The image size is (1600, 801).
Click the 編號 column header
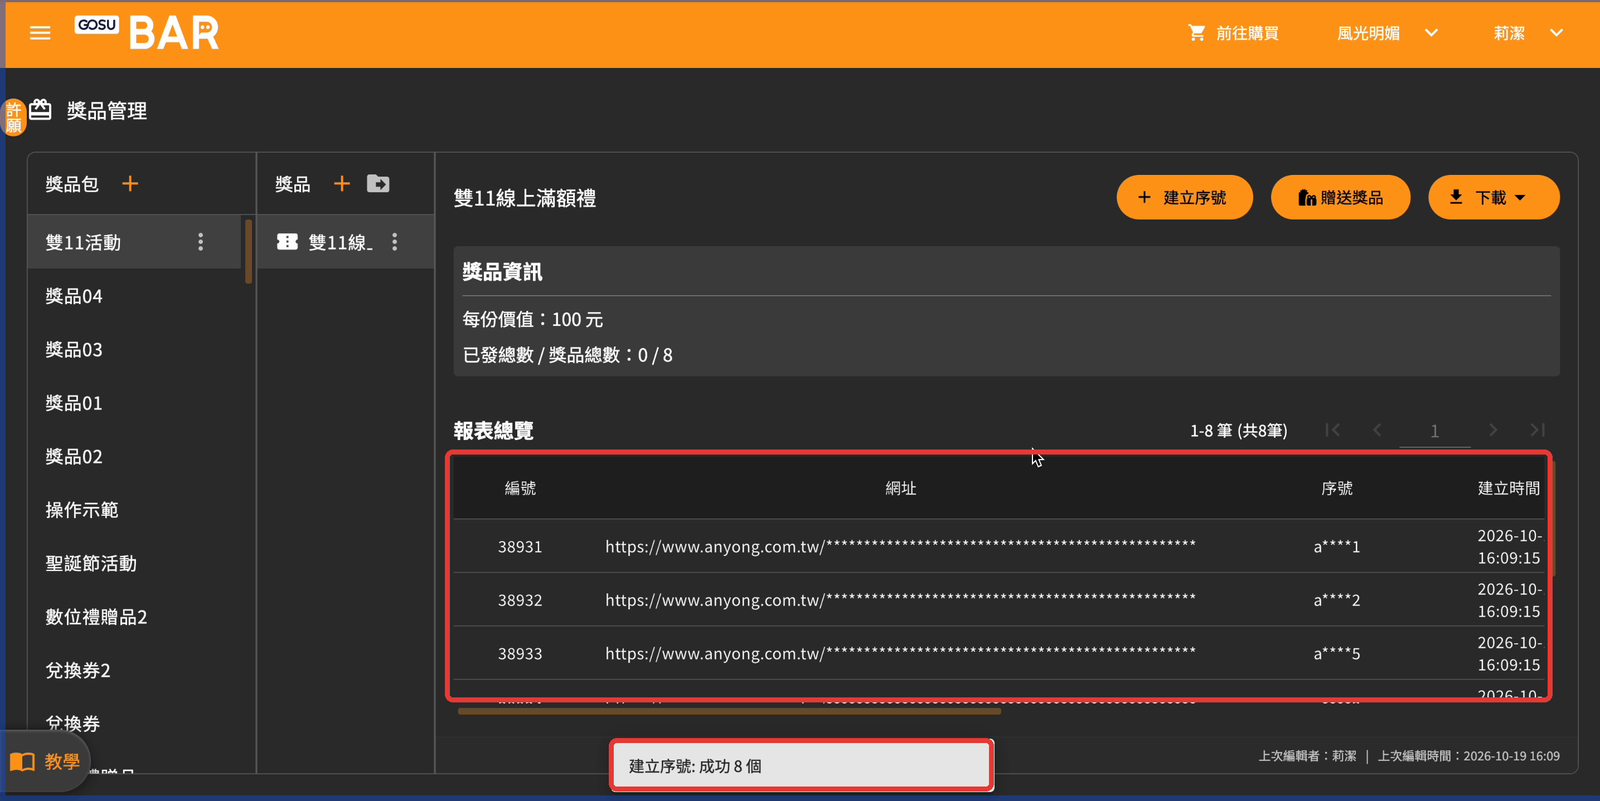520,488
